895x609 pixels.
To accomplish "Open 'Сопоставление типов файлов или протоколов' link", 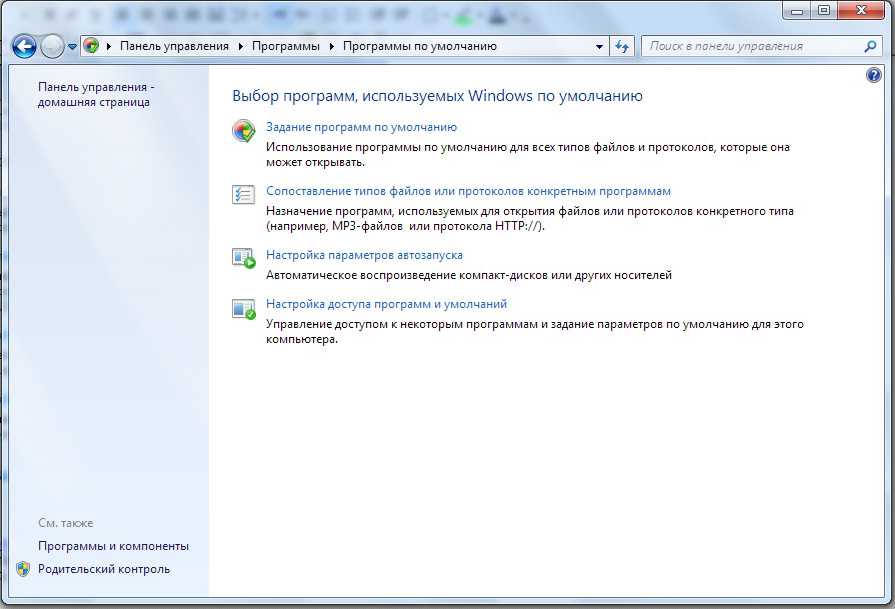I will tap(468, 191).
